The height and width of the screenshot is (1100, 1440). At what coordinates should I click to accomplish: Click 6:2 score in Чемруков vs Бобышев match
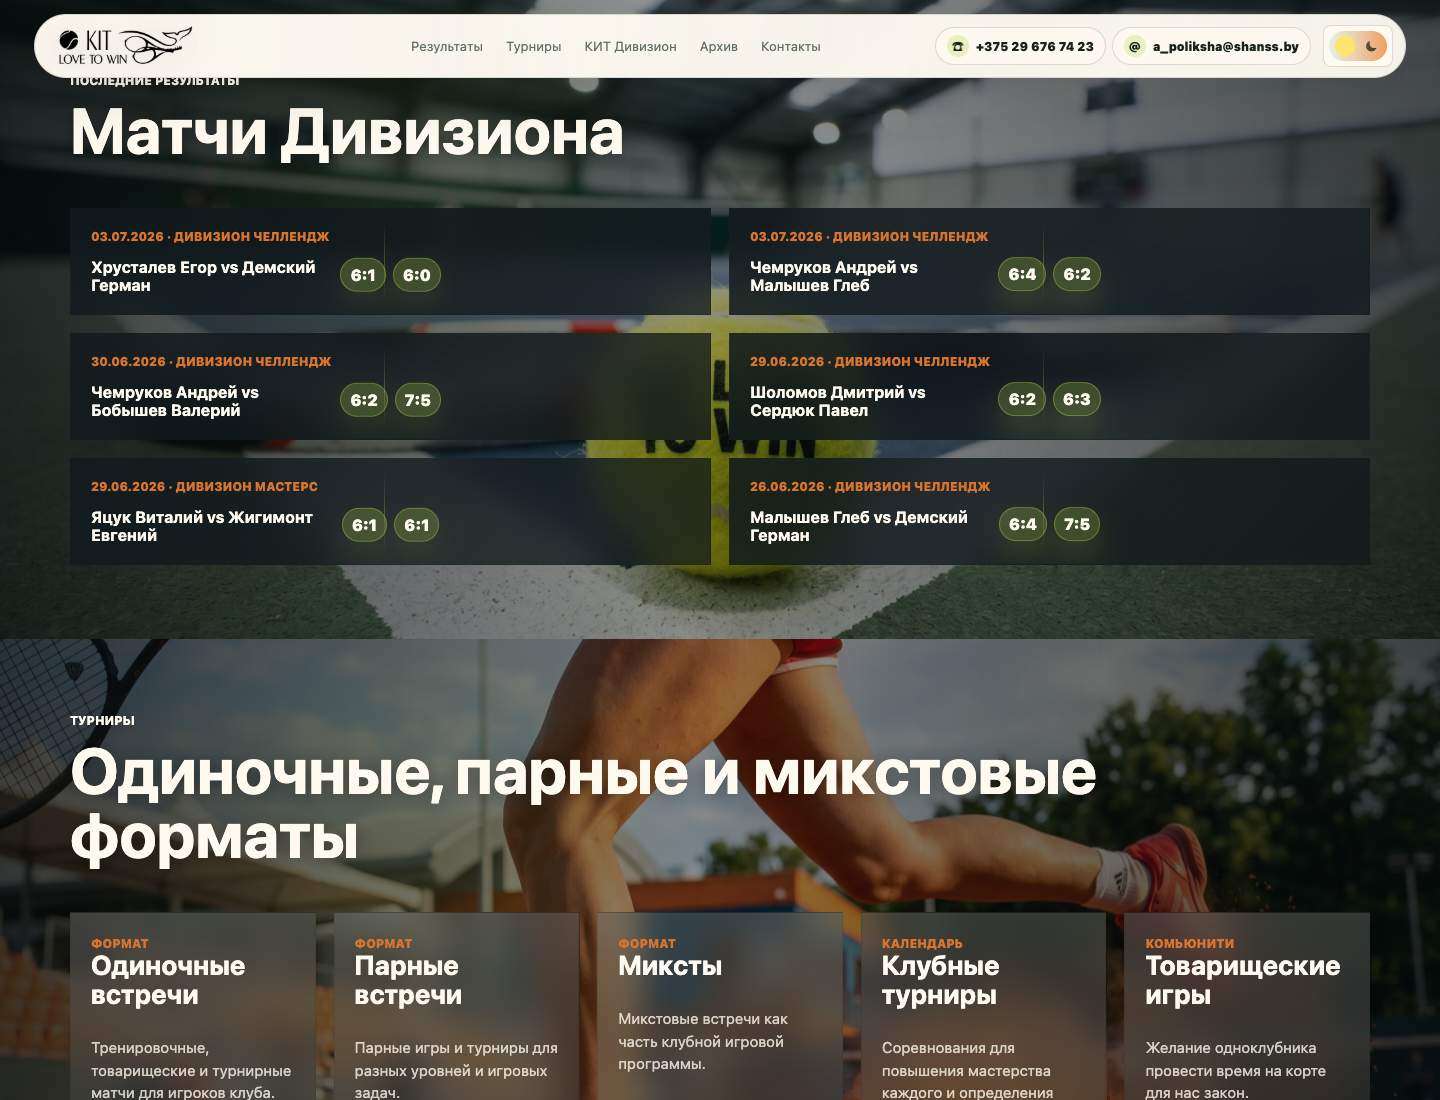tap(364, 400)
